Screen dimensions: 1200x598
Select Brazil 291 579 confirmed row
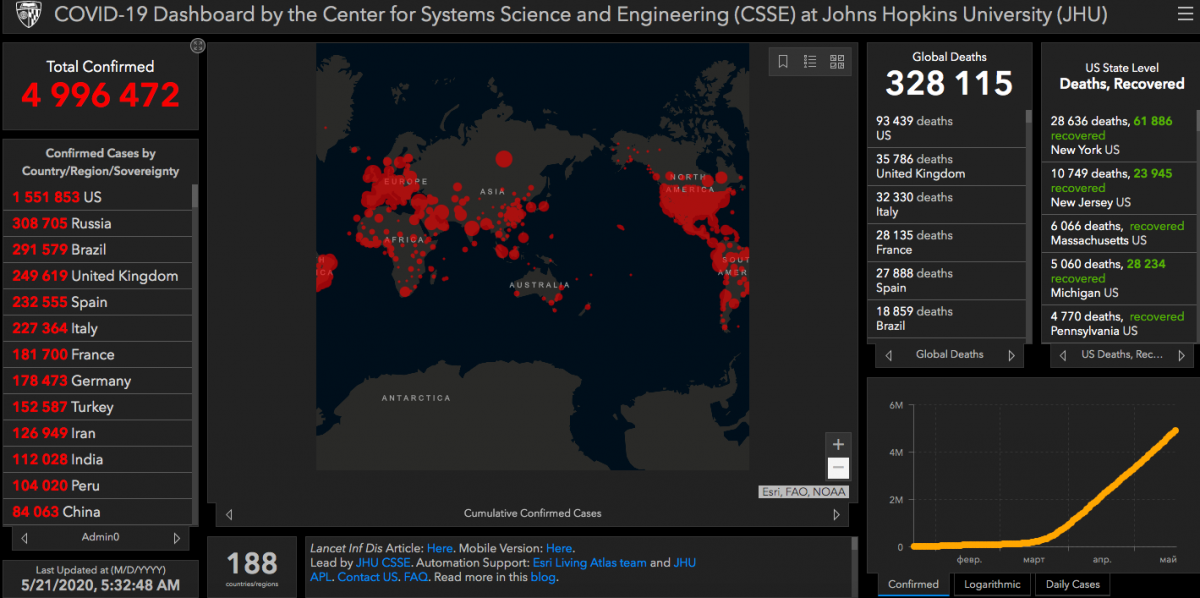coord(97,249)
